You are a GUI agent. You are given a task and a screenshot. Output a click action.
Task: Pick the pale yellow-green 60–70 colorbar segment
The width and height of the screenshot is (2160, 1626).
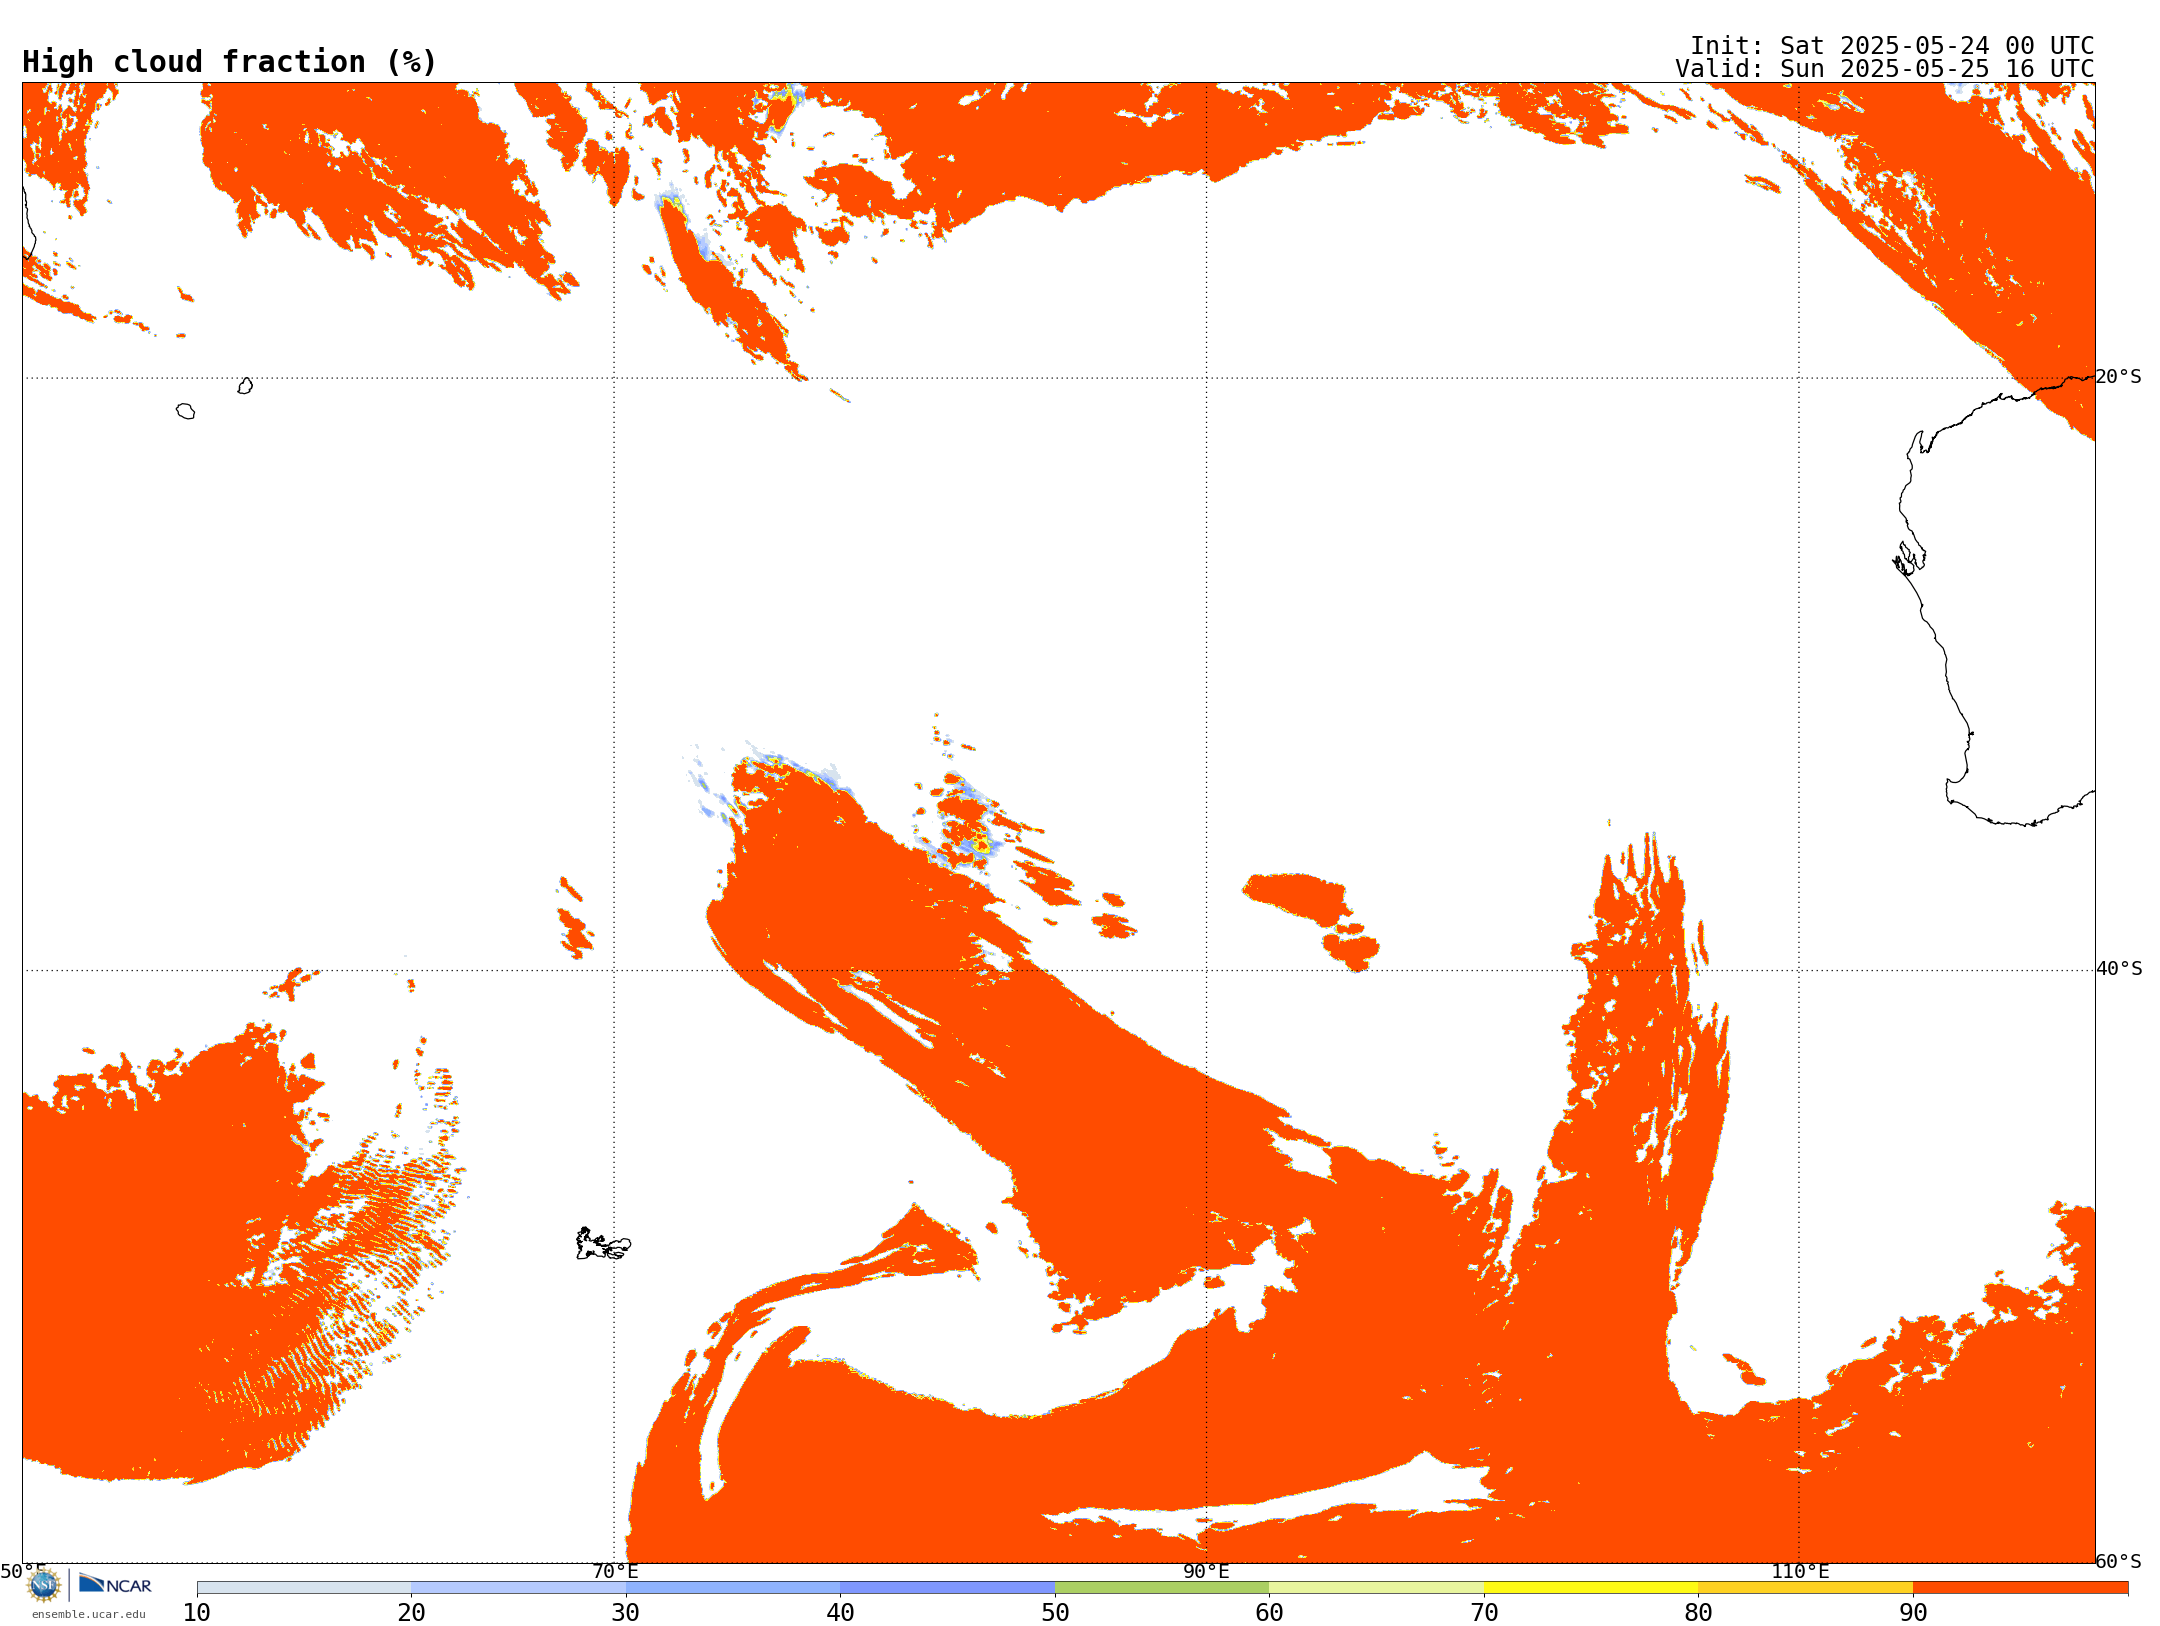click(x=1376, y=1588)
